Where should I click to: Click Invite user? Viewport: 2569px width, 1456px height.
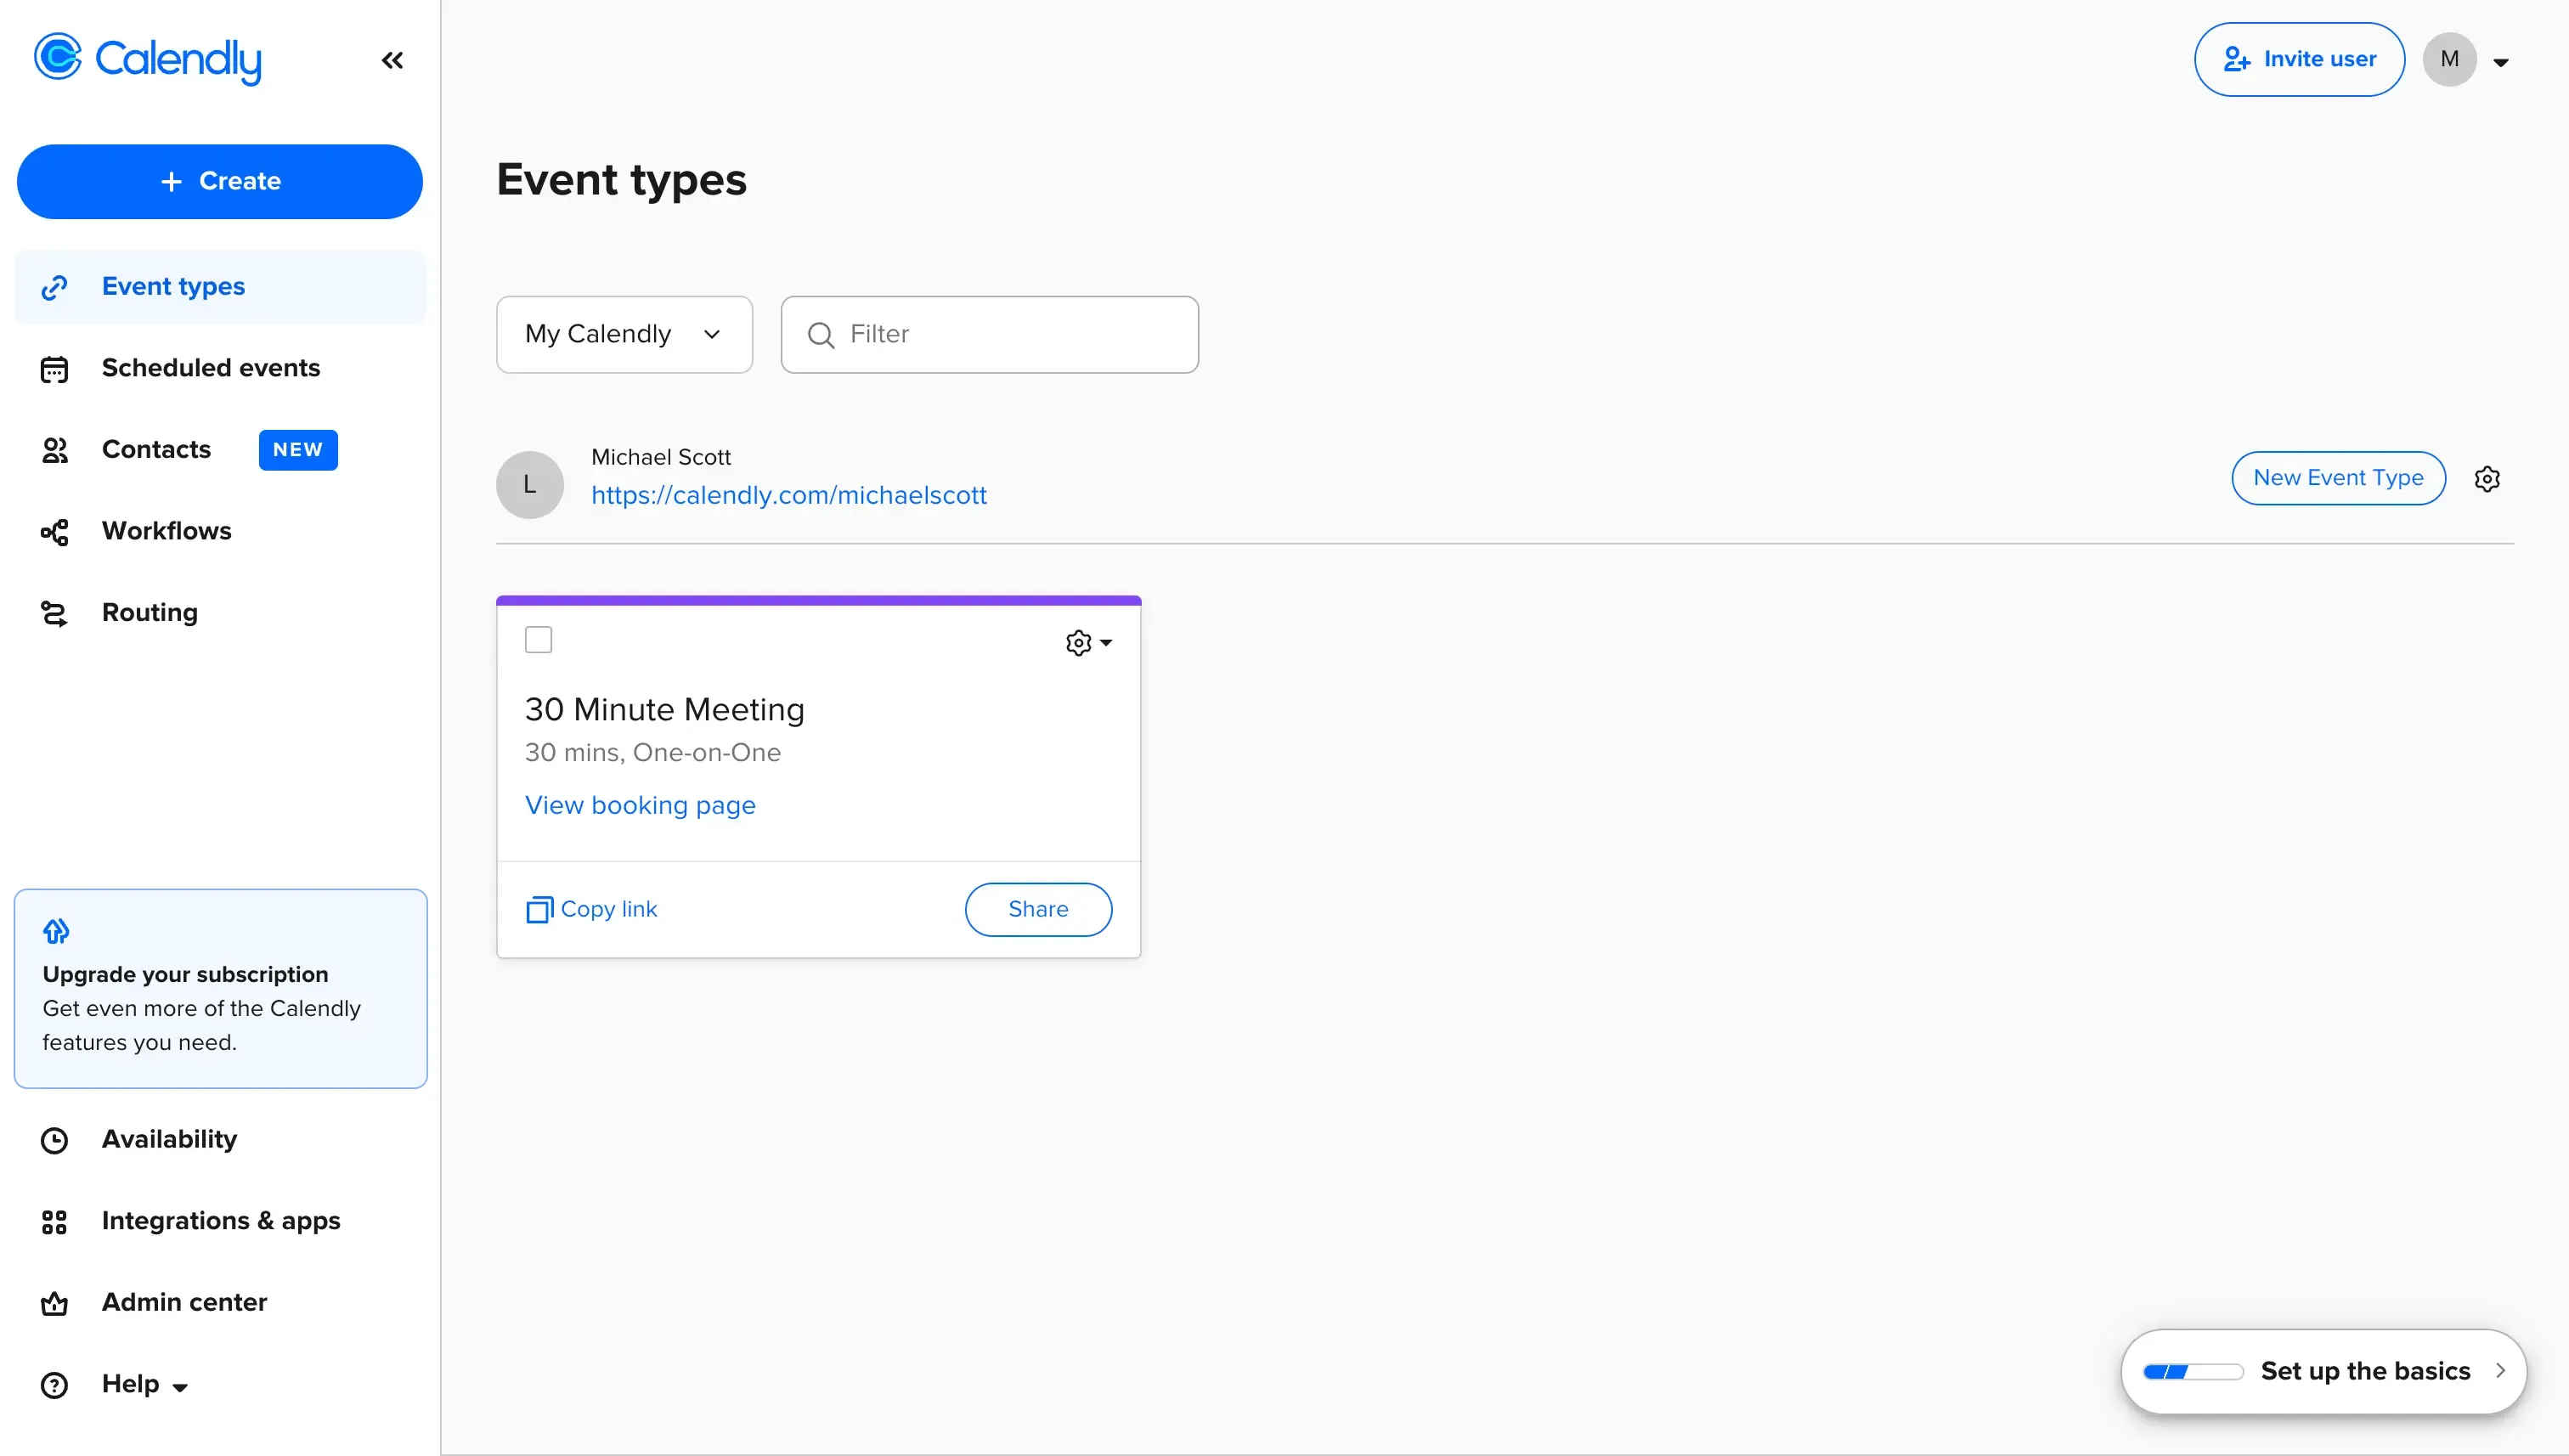point(2298,59)
